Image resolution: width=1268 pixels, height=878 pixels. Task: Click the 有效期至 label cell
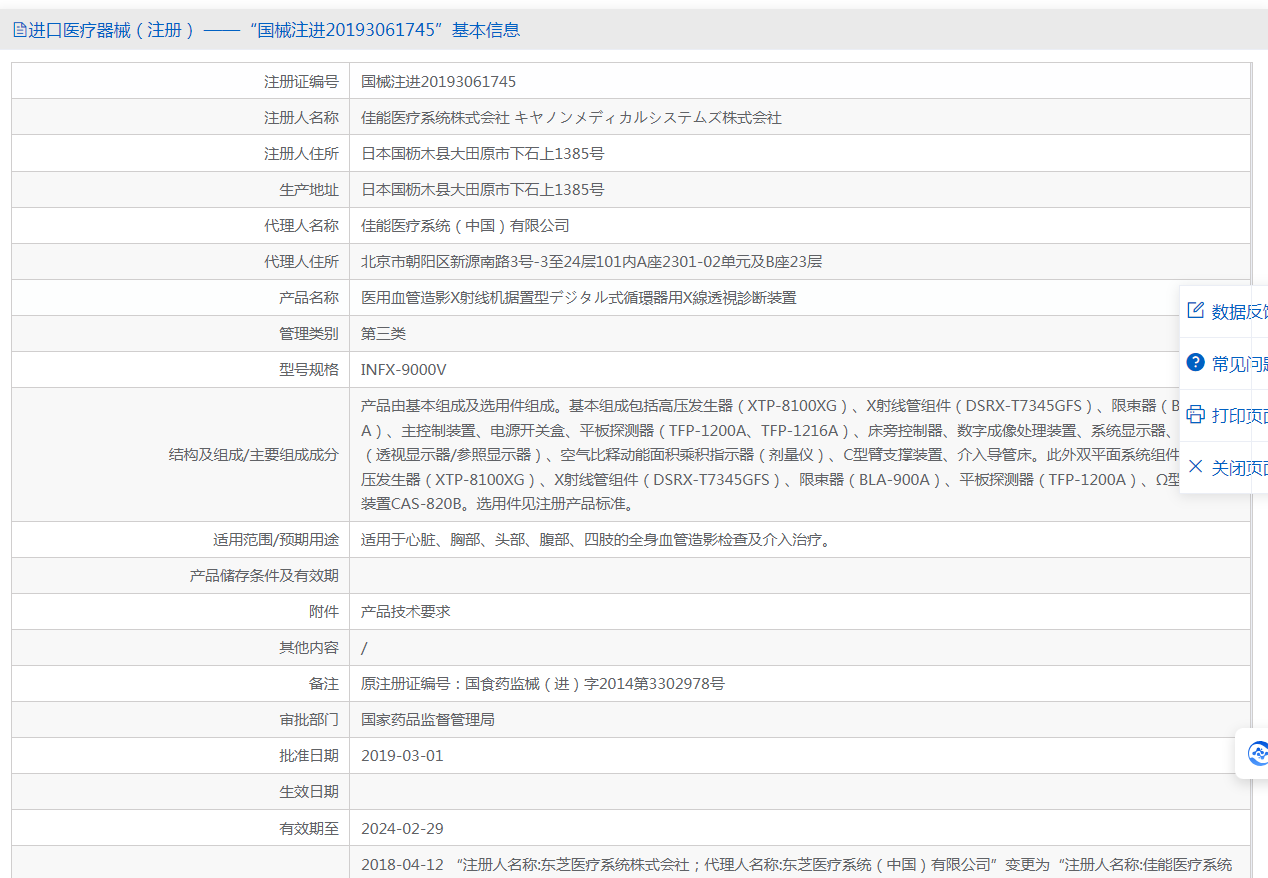point(180,827)
